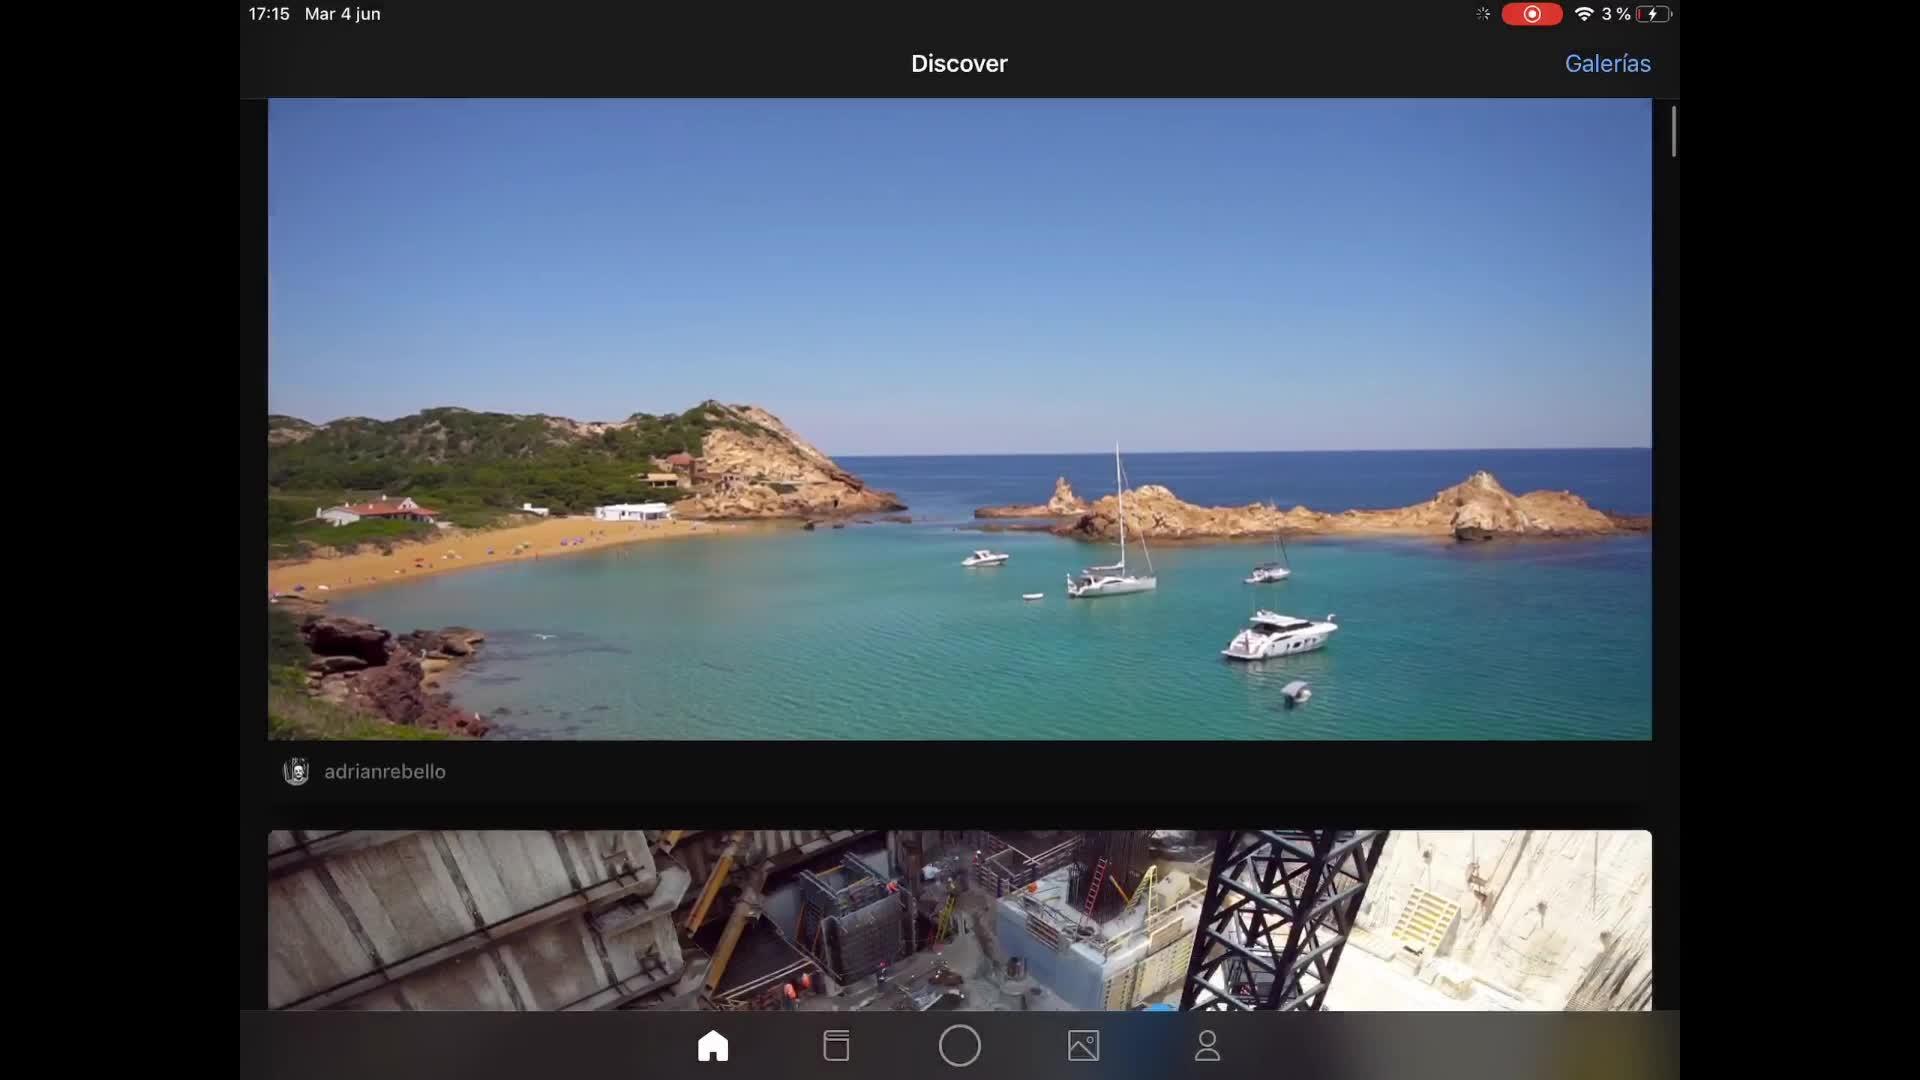Viewport: 1920px width, 1080px height.
Task: Open the photo gallery tab icon
Action: click(1083, 1046)
